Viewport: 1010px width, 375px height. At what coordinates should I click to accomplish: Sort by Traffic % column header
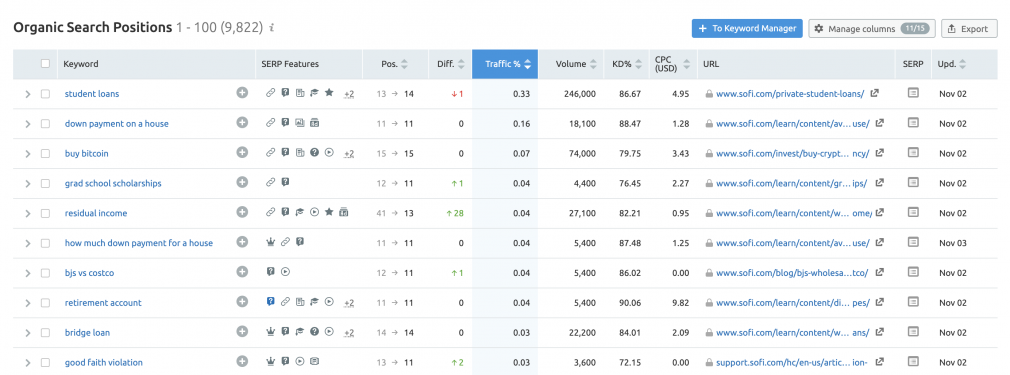coord(504,64)
